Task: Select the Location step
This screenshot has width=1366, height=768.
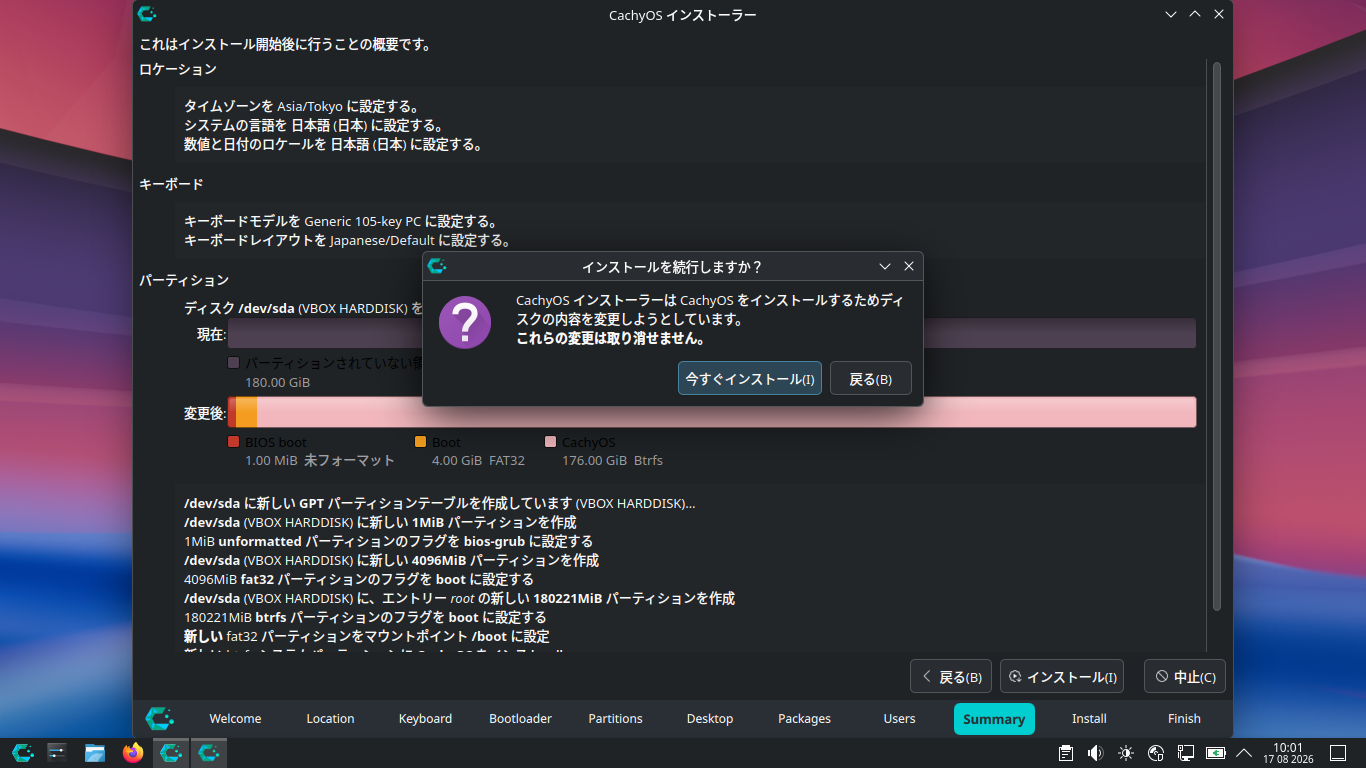Action: 330,718
